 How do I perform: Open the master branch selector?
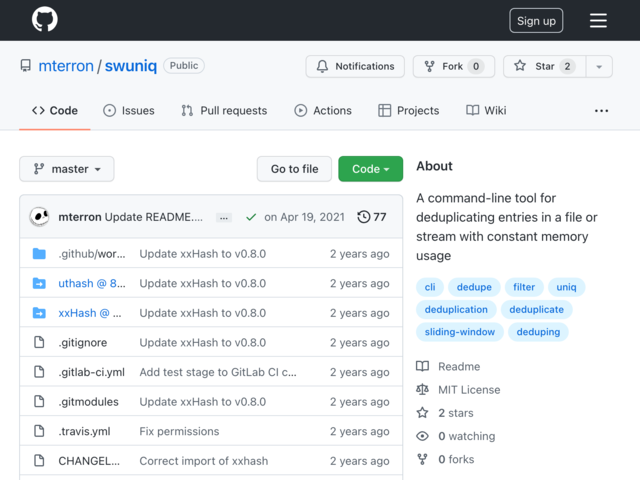tap(67, 169)
